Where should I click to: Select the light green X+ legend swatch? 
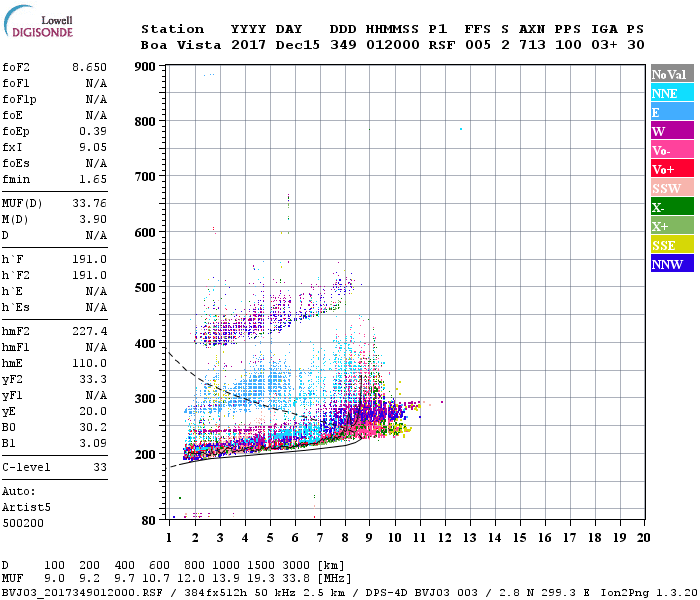coord(670,226)
